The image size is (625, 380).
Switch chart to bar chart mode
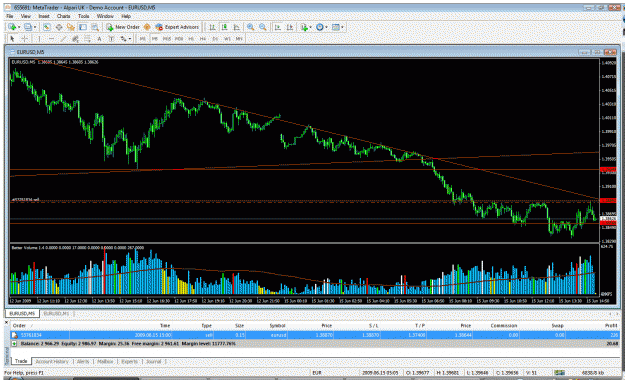point(212,27)
